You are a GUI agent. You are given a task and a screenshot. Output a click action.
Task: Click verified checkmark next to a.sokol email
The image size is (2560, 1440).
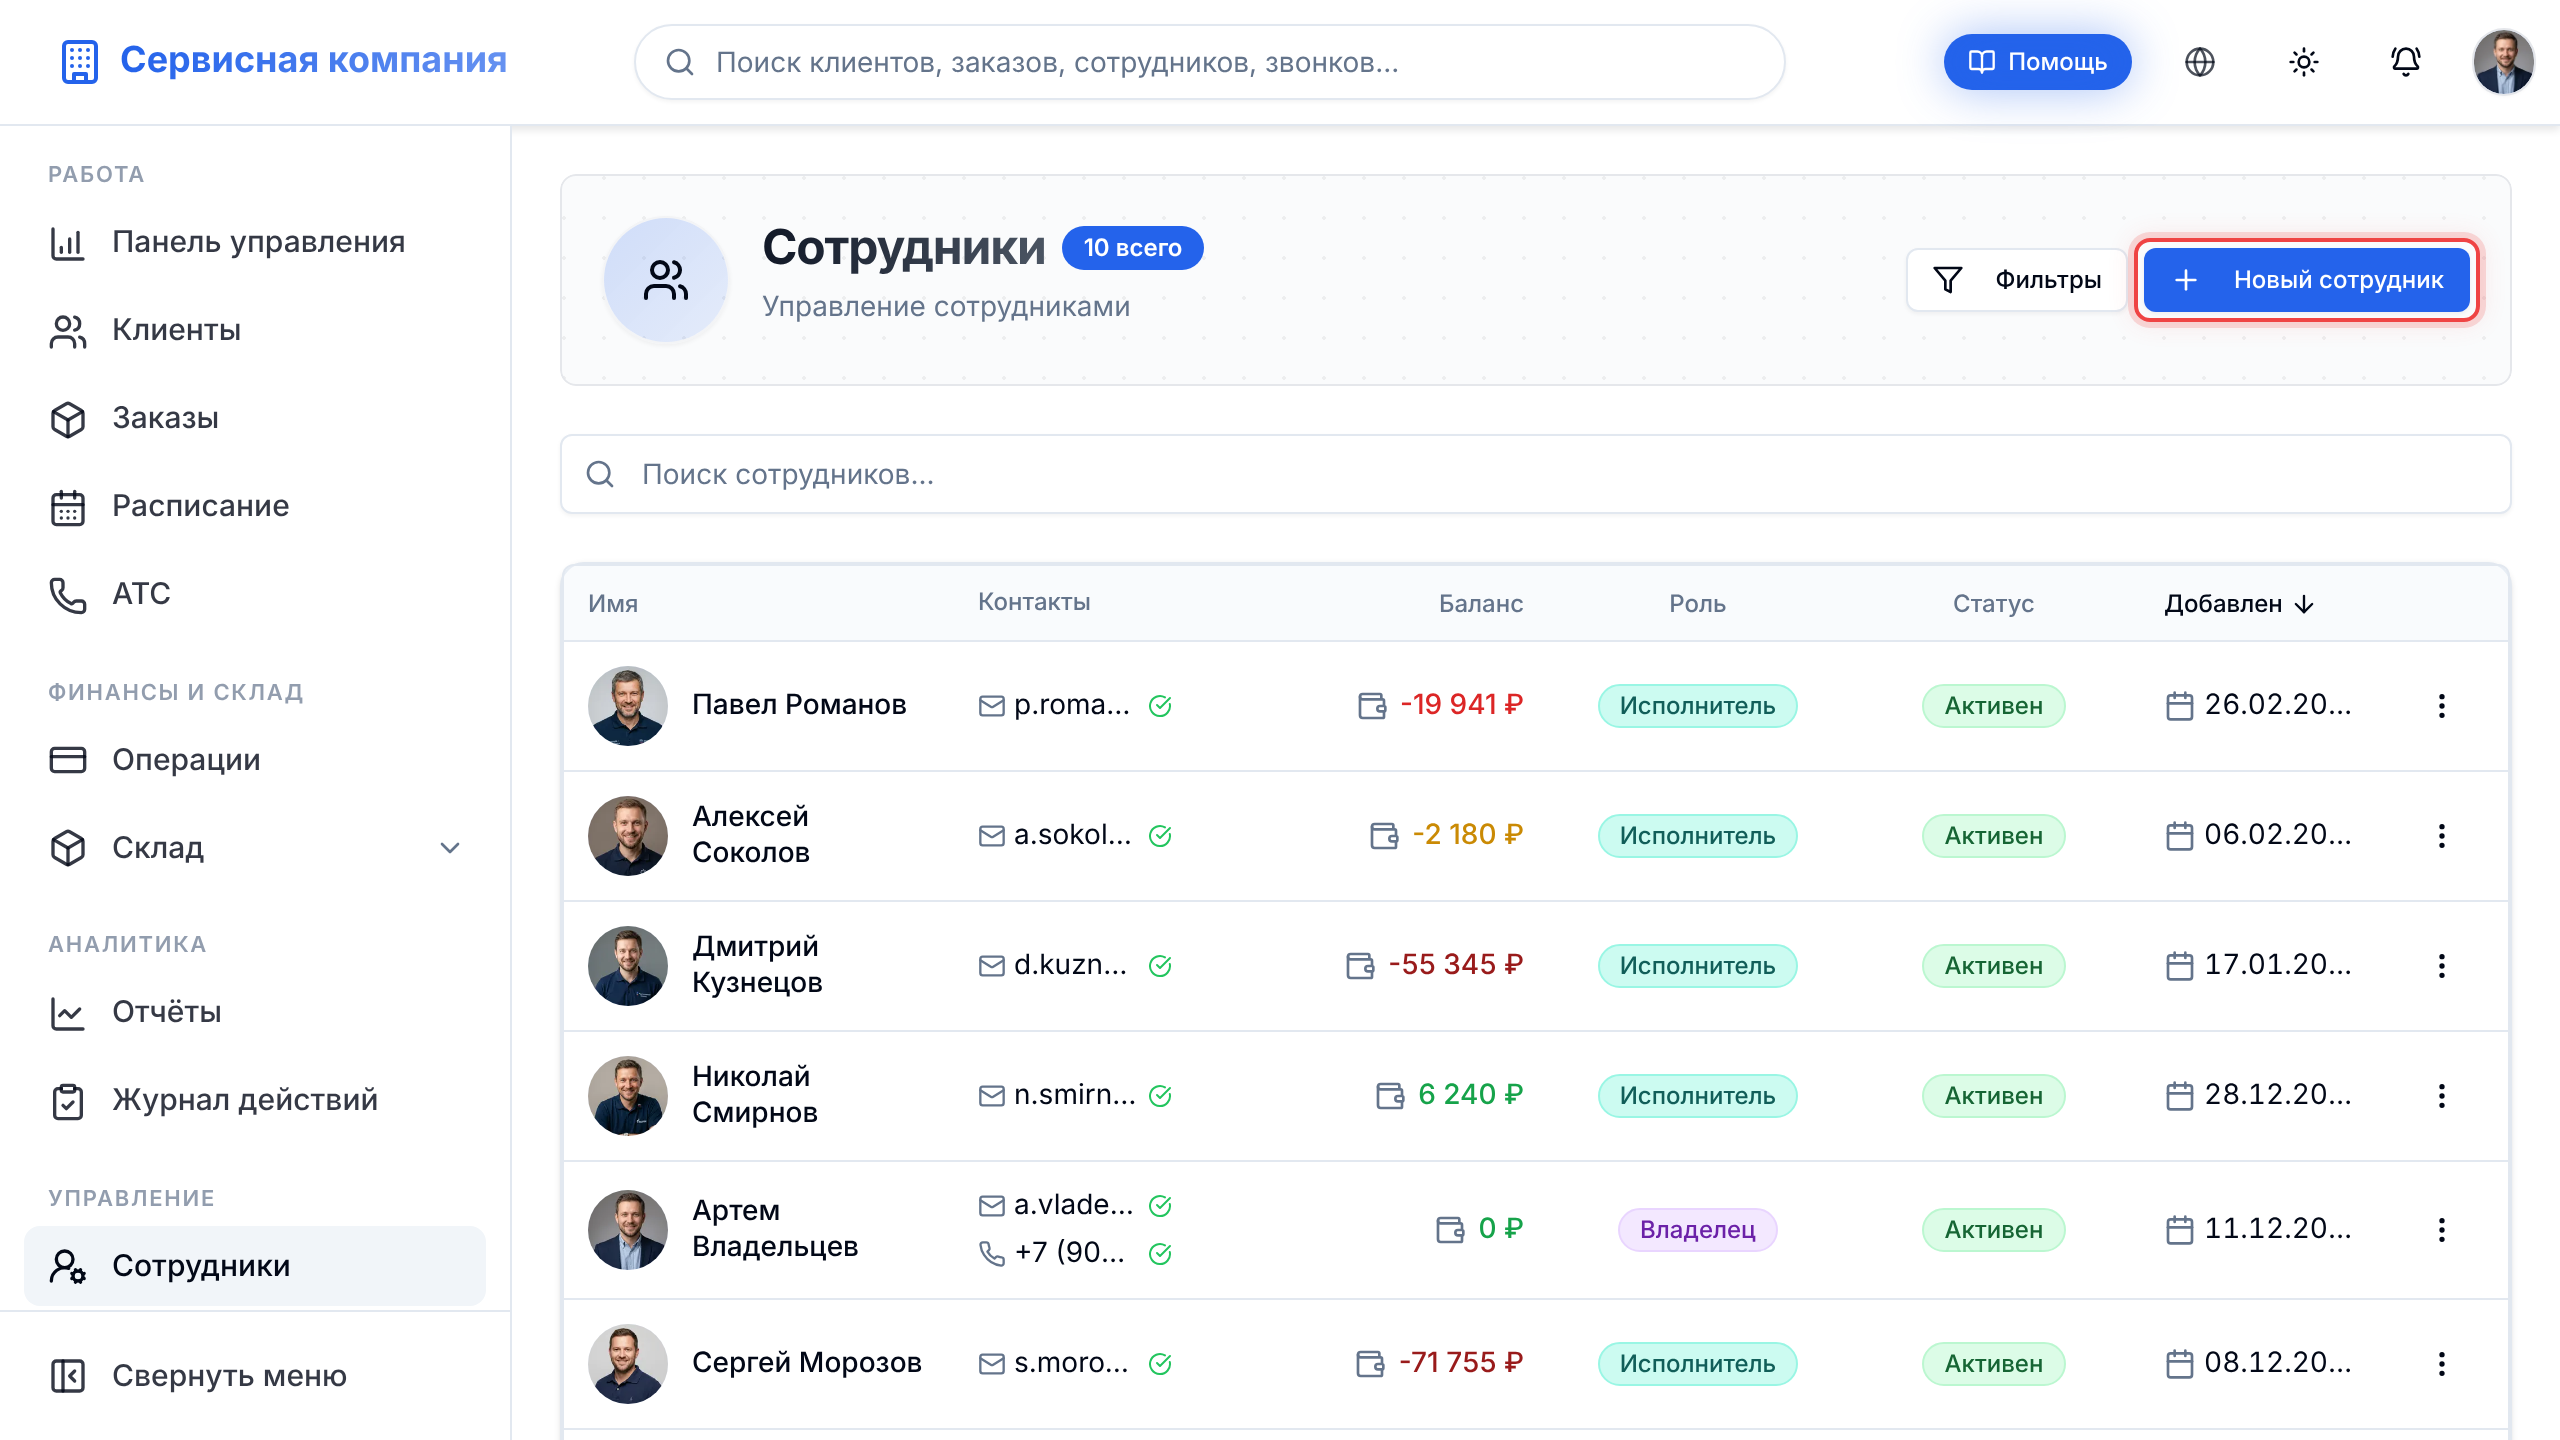tap(1160, 836)
